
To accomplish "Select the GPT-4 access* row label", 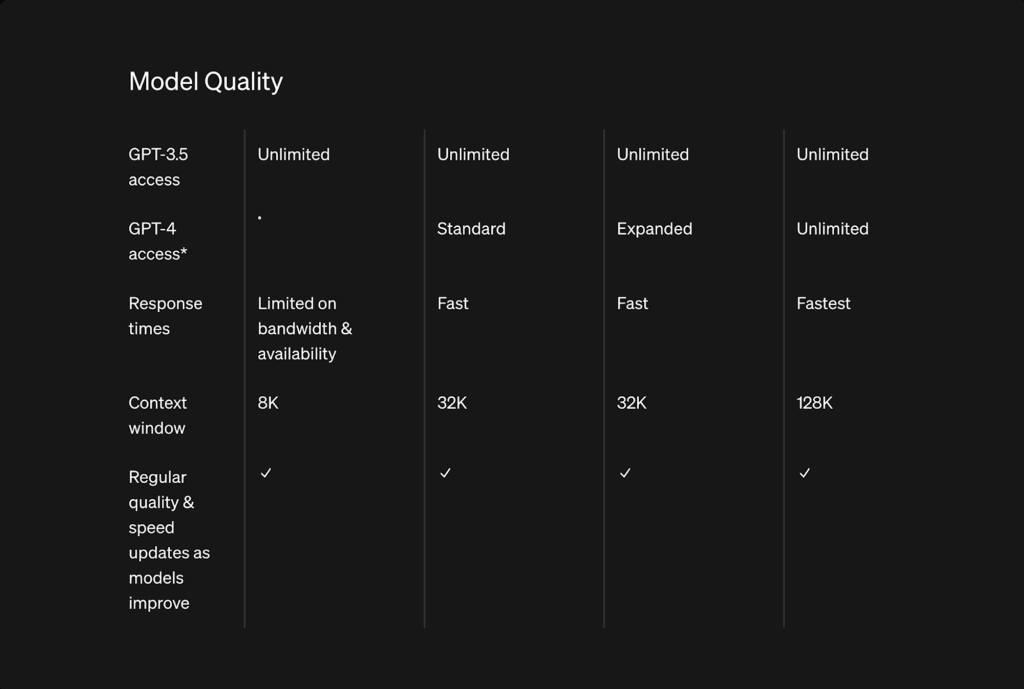I will (x=158, y=241).
